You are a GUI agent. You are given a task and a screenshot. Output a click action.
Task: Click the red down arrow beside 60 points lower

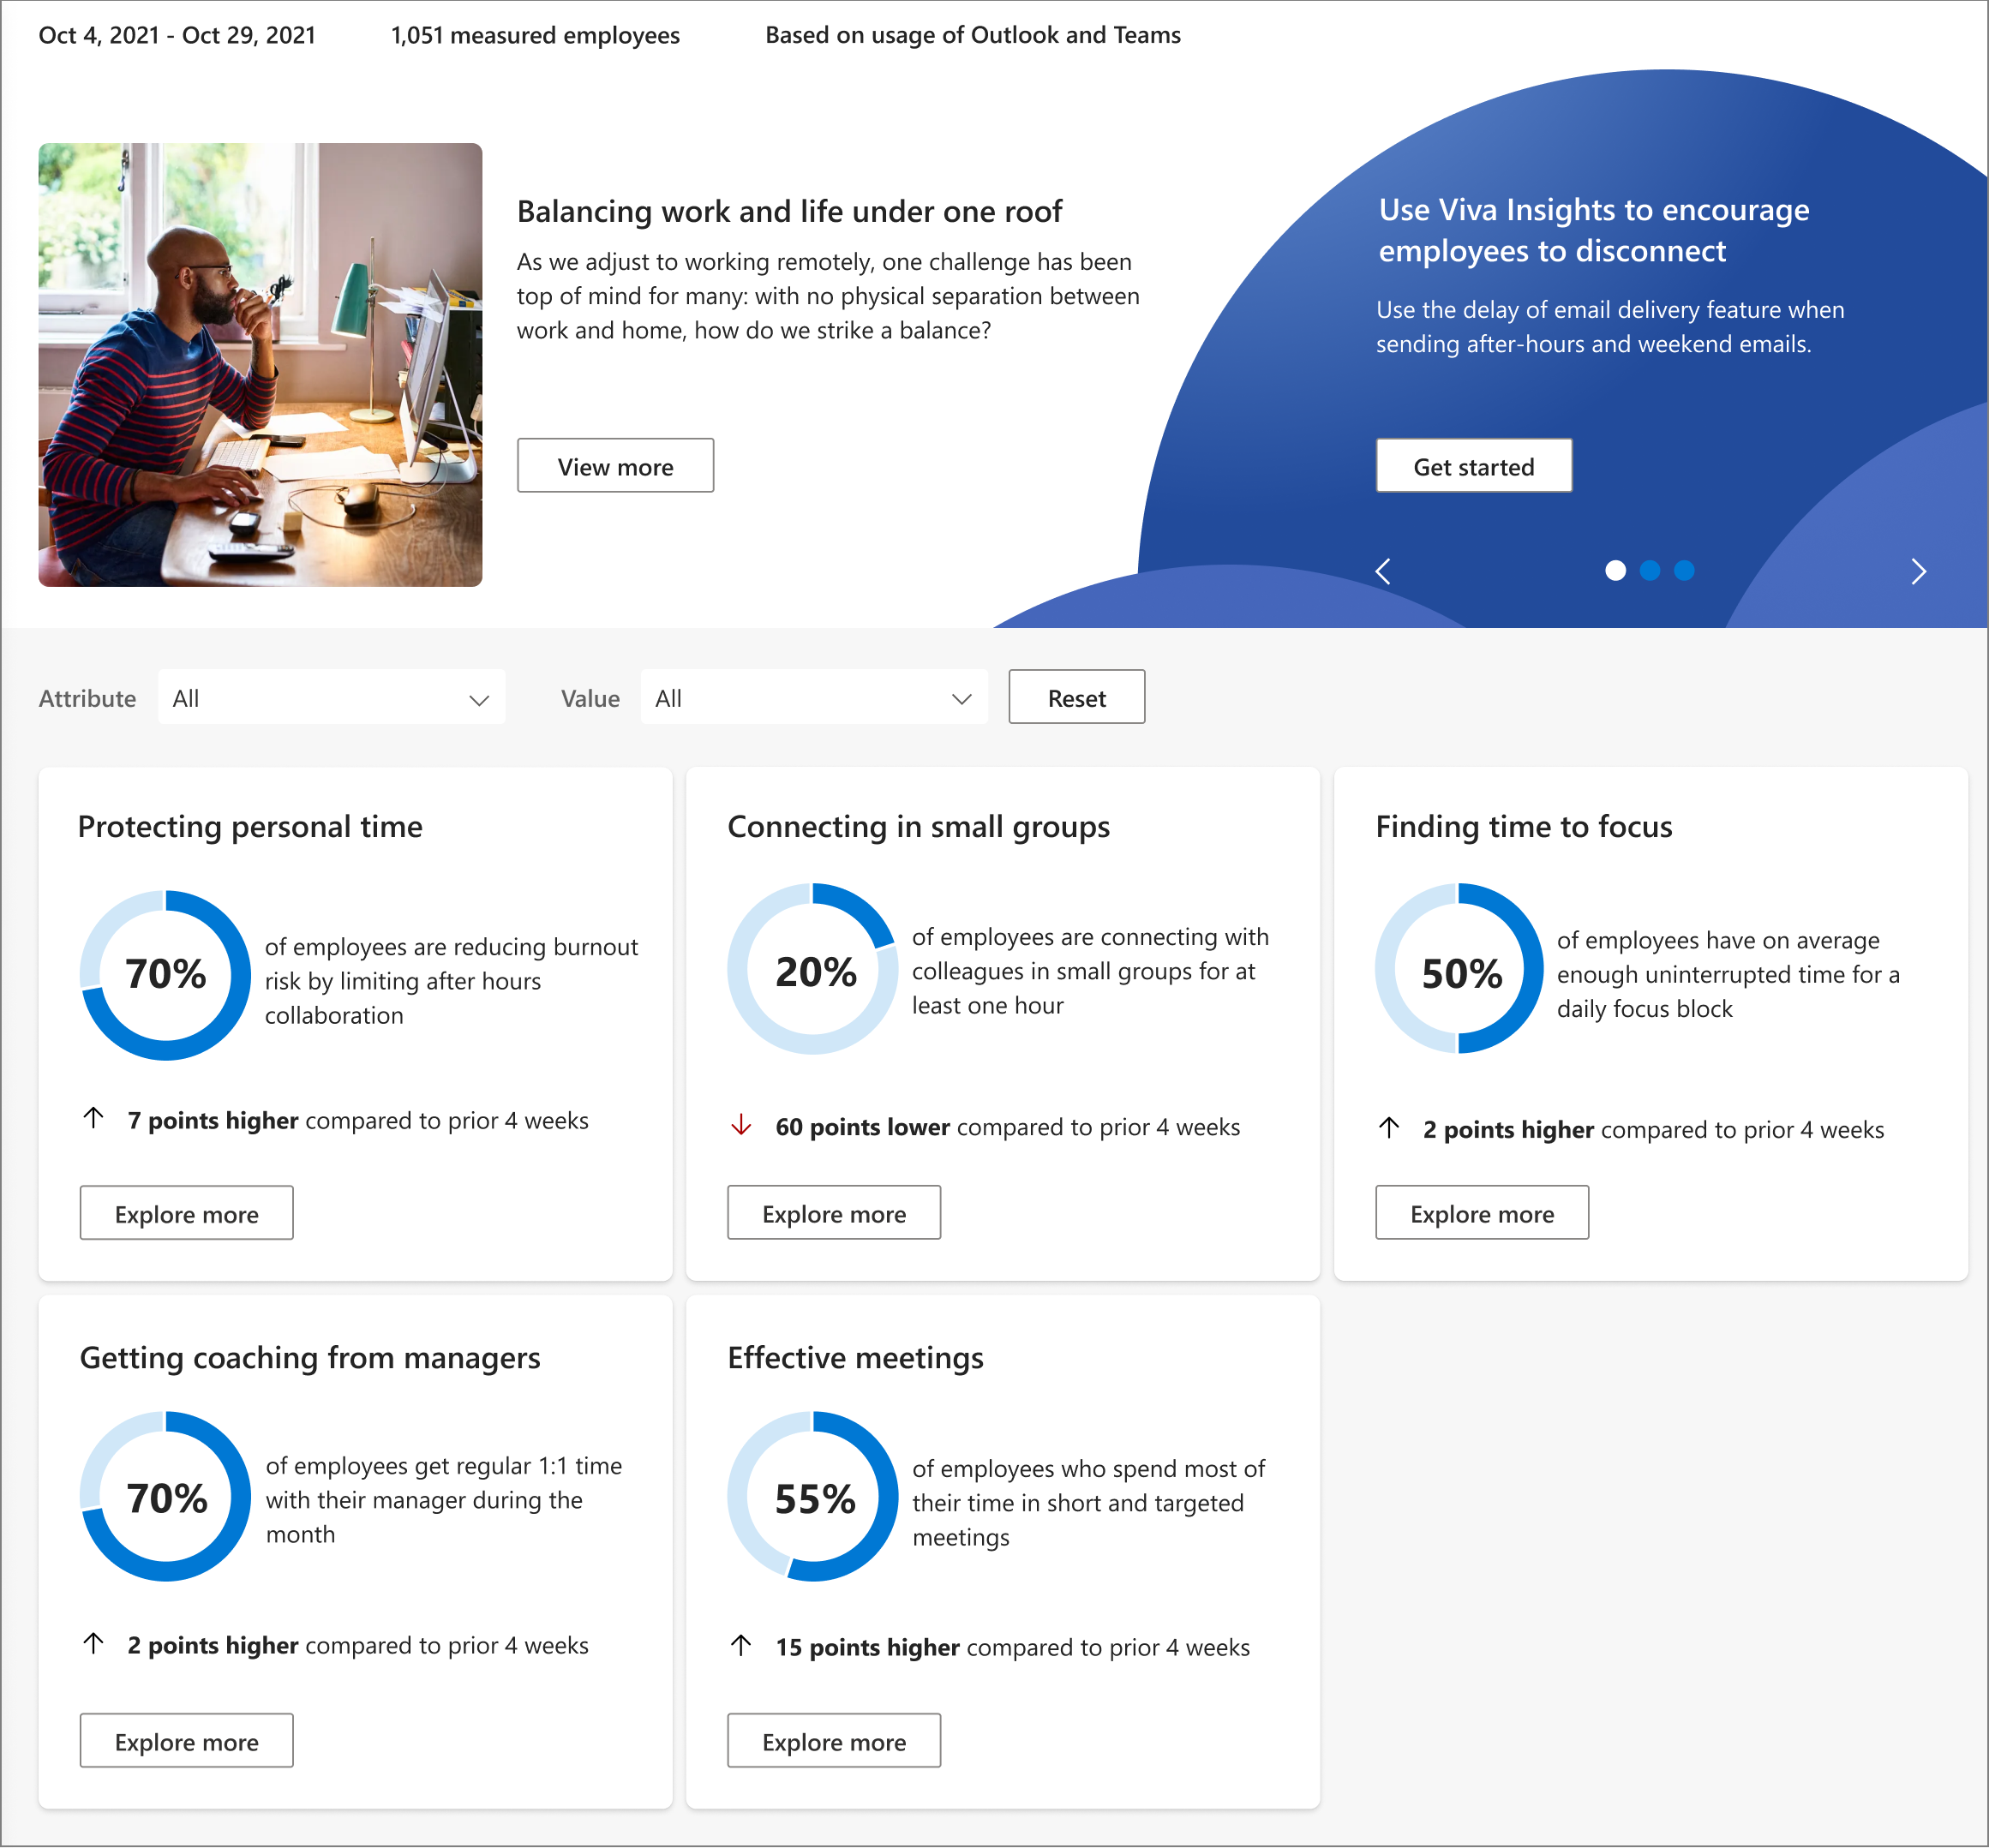pos(741,1125)
